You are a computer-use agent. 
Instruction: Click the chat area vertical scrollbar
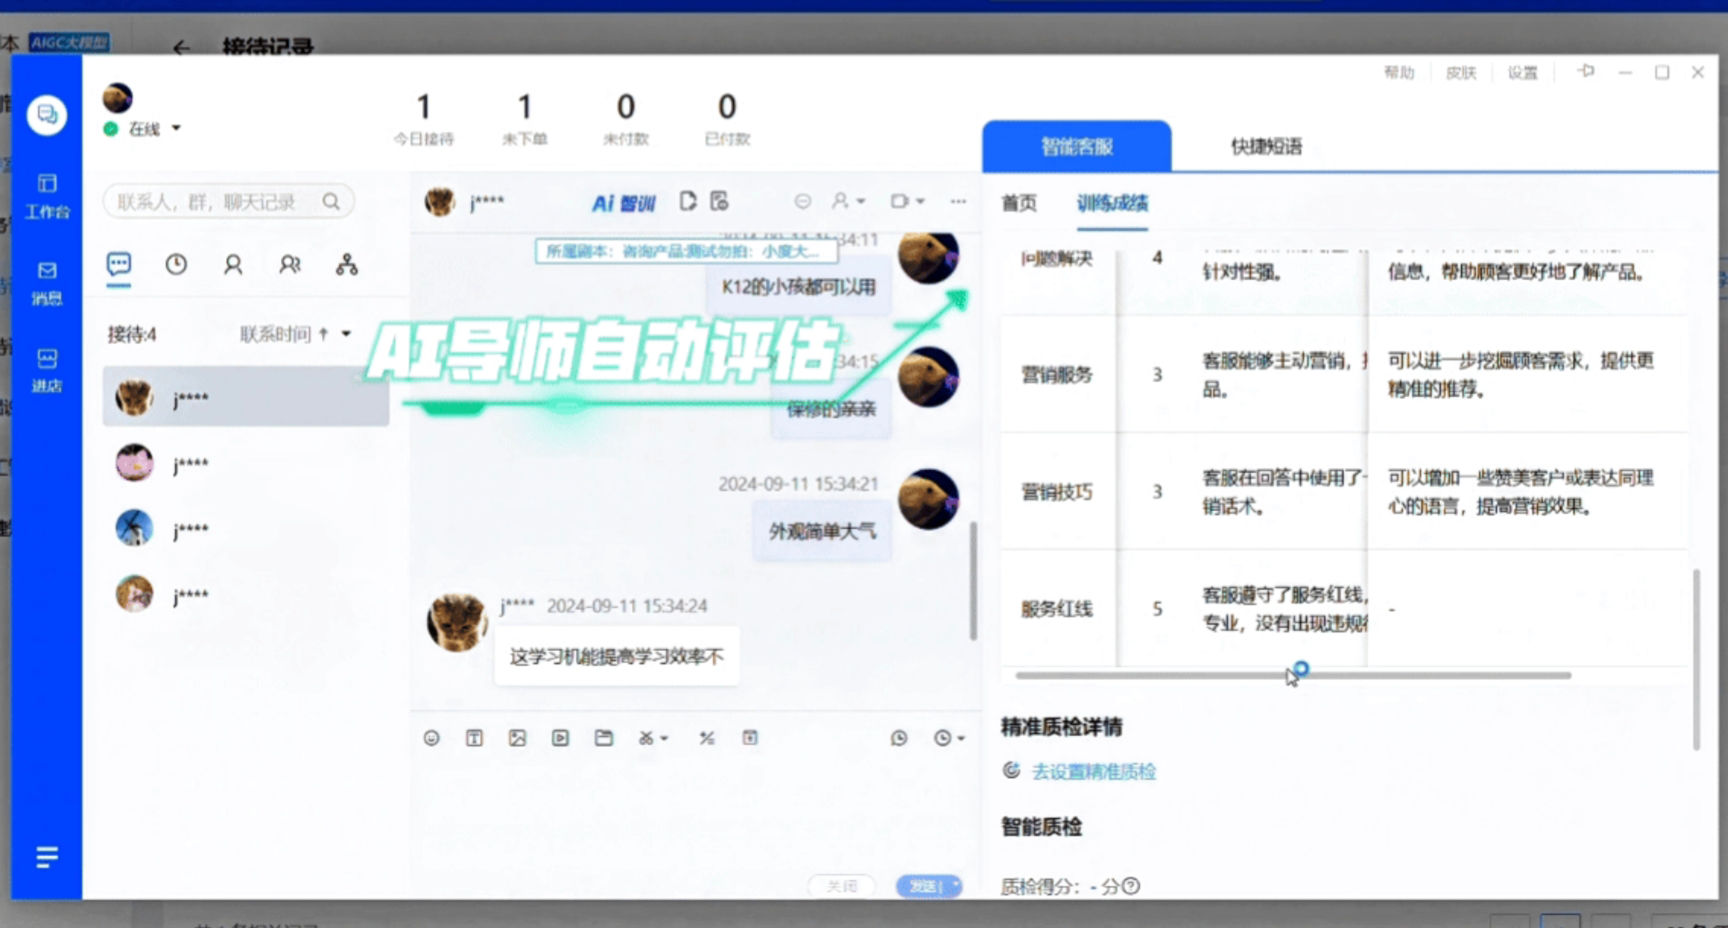tap(972, 580)
